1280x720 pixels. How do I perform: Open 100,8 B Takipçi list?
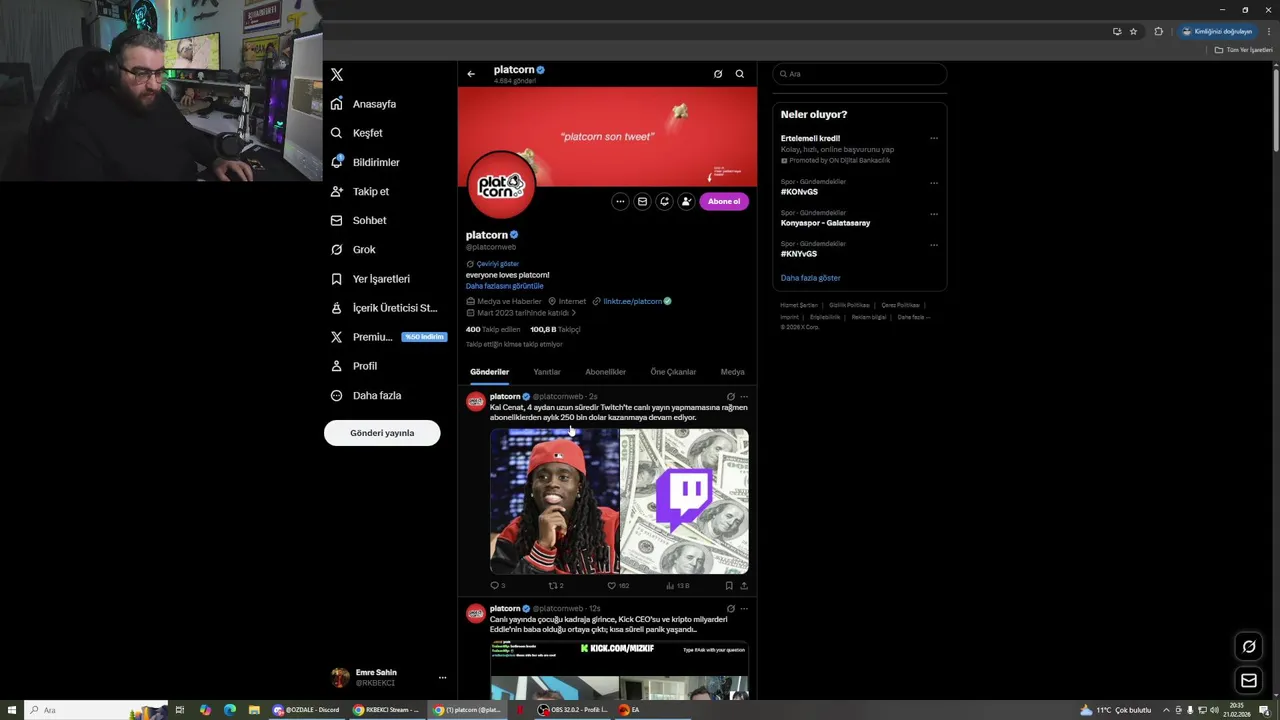(x=555, y=329)
